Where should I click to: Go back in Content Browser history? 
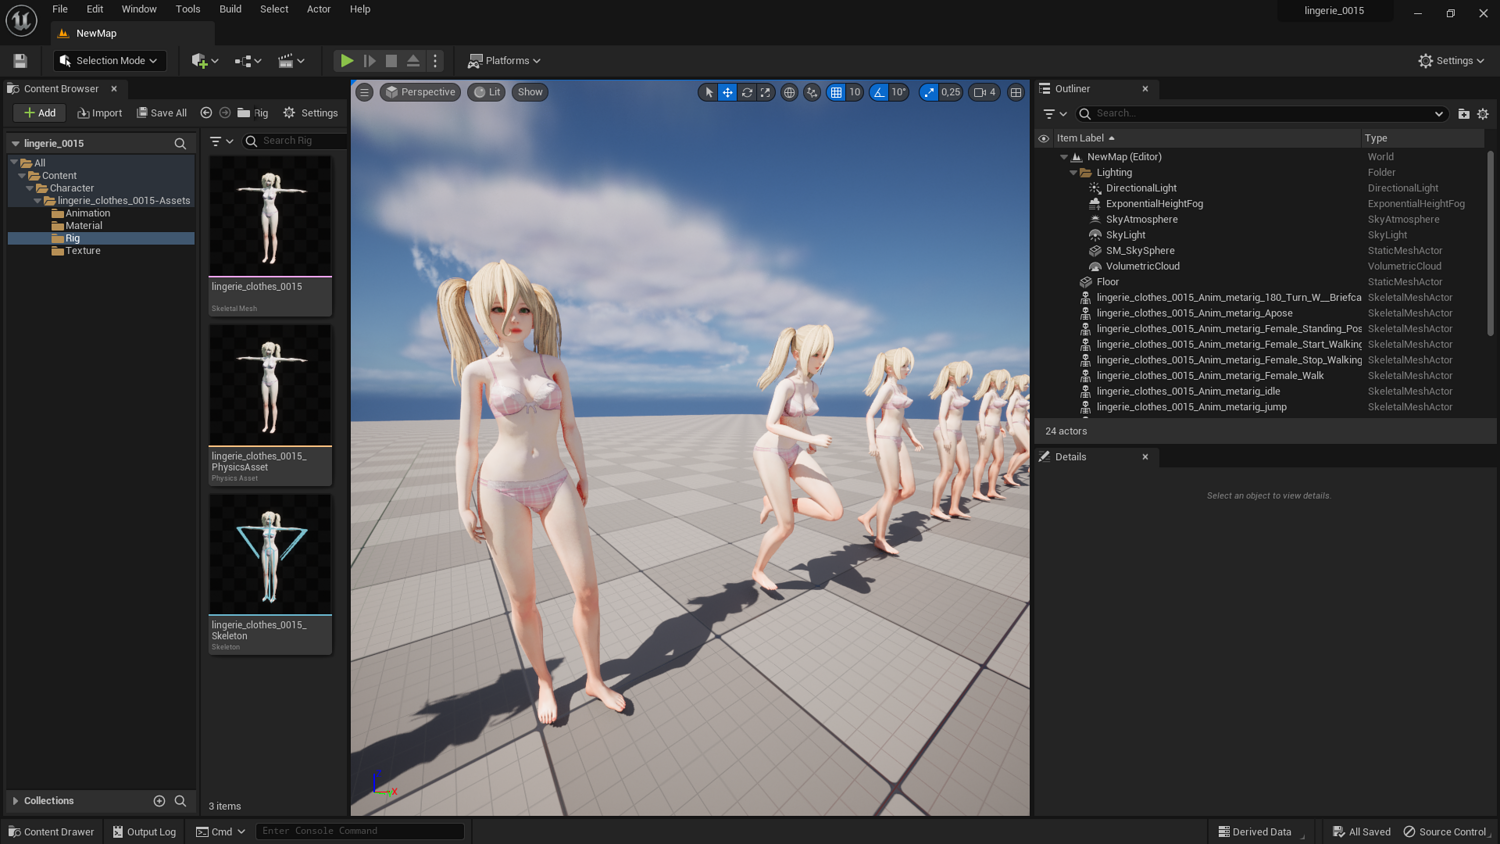(206, 113)
